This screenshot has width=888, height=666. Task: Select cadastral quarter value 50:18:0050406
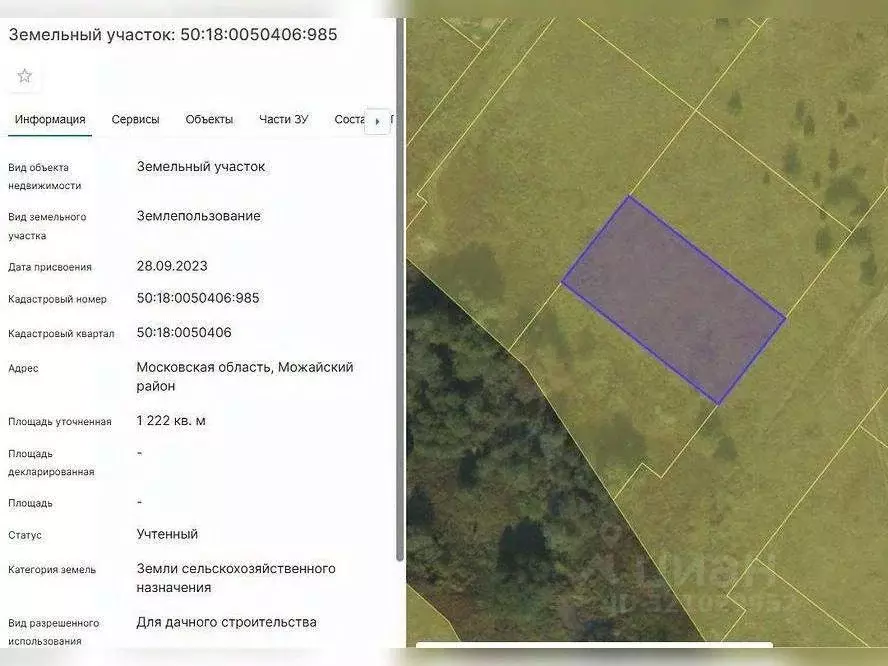[184, 332]
